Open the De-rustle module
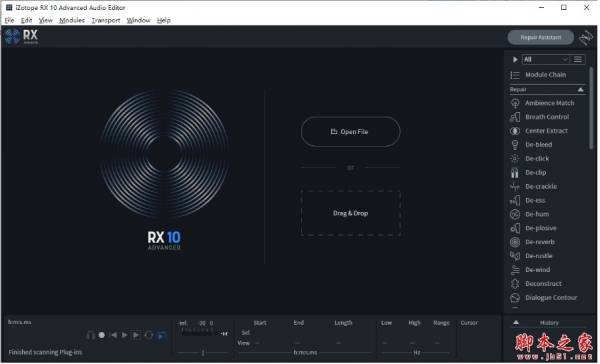Image resolution: width=600 pixels, height=364 pixels. coord(532,256)
